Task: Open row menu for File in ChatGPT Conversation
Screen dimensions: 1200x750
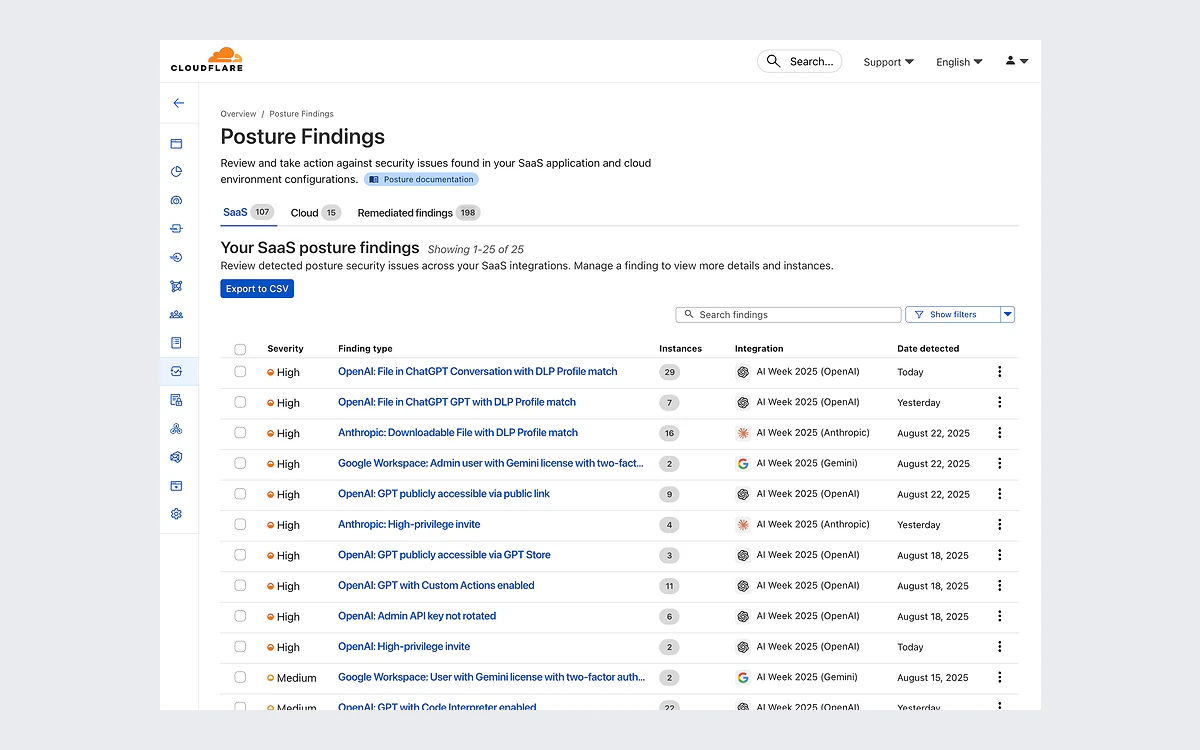Action: (x=1000, y=372)
